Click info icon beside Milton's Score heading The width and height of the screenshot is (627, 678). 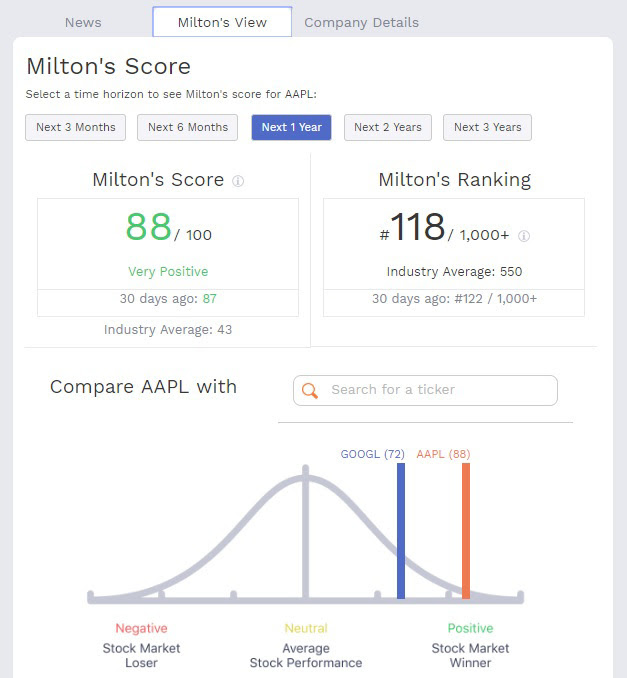coord(238,182)
